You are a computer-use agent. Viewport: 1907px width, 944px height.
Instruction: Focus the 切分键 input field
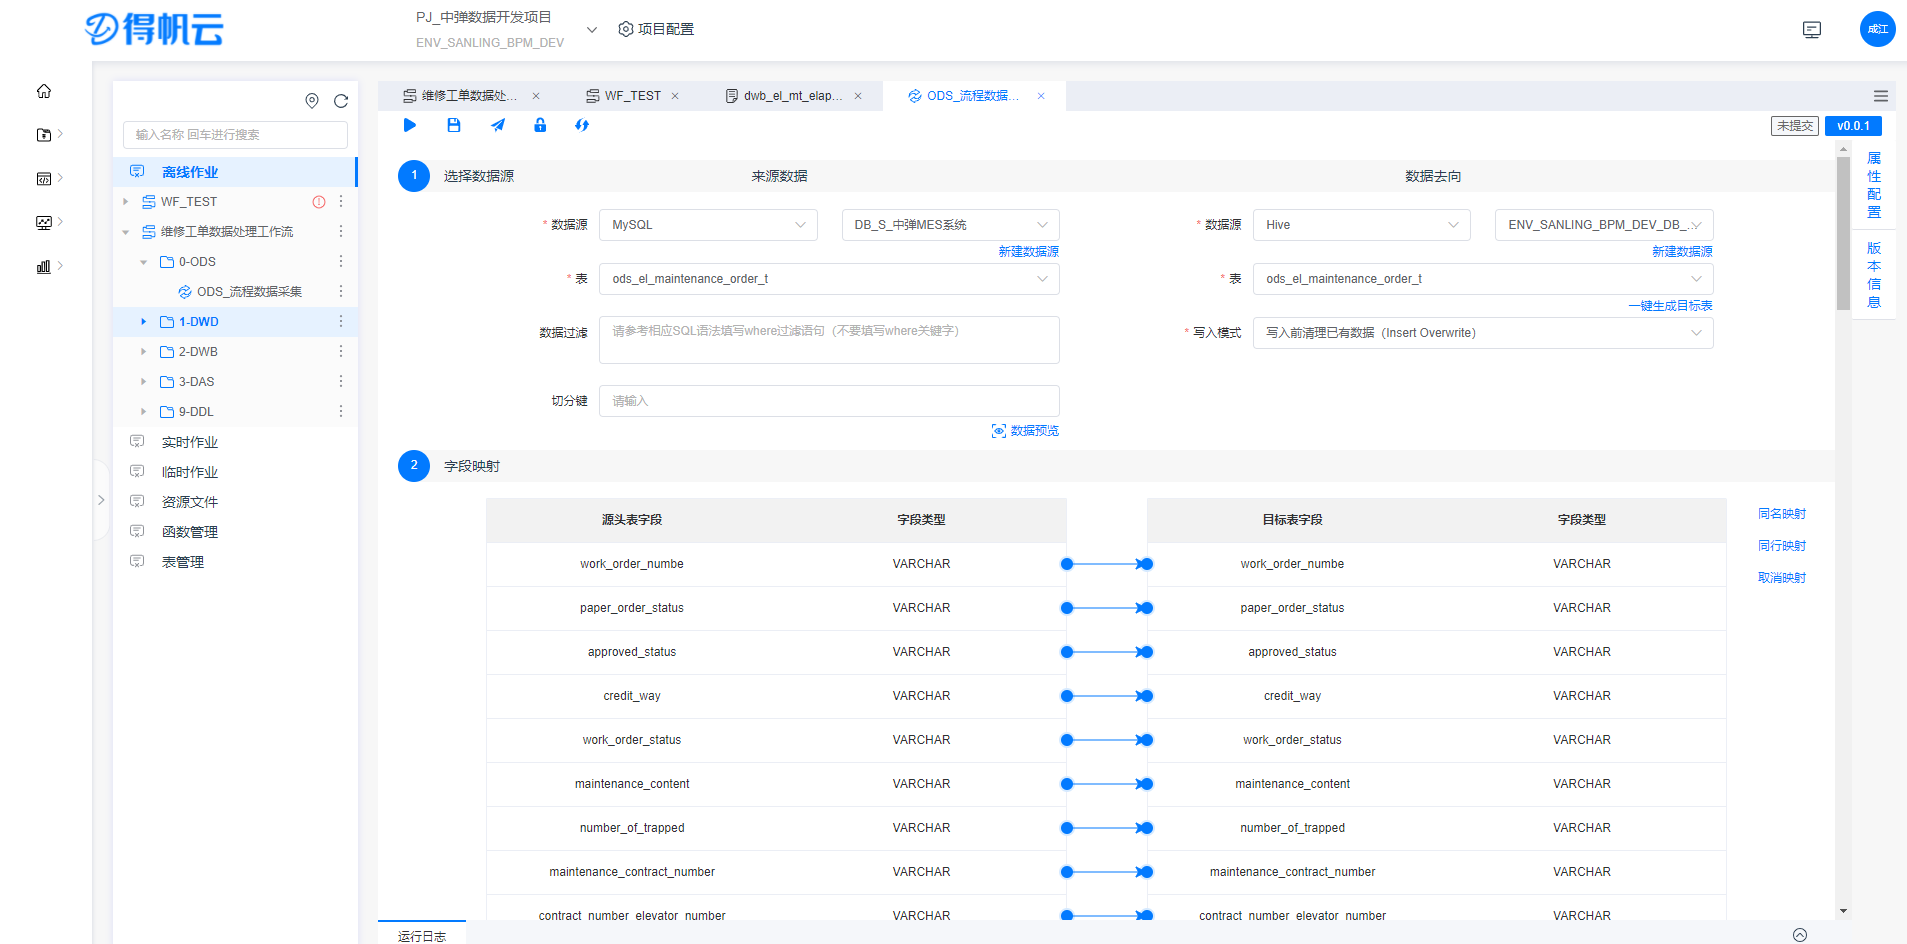pos(829,401)
